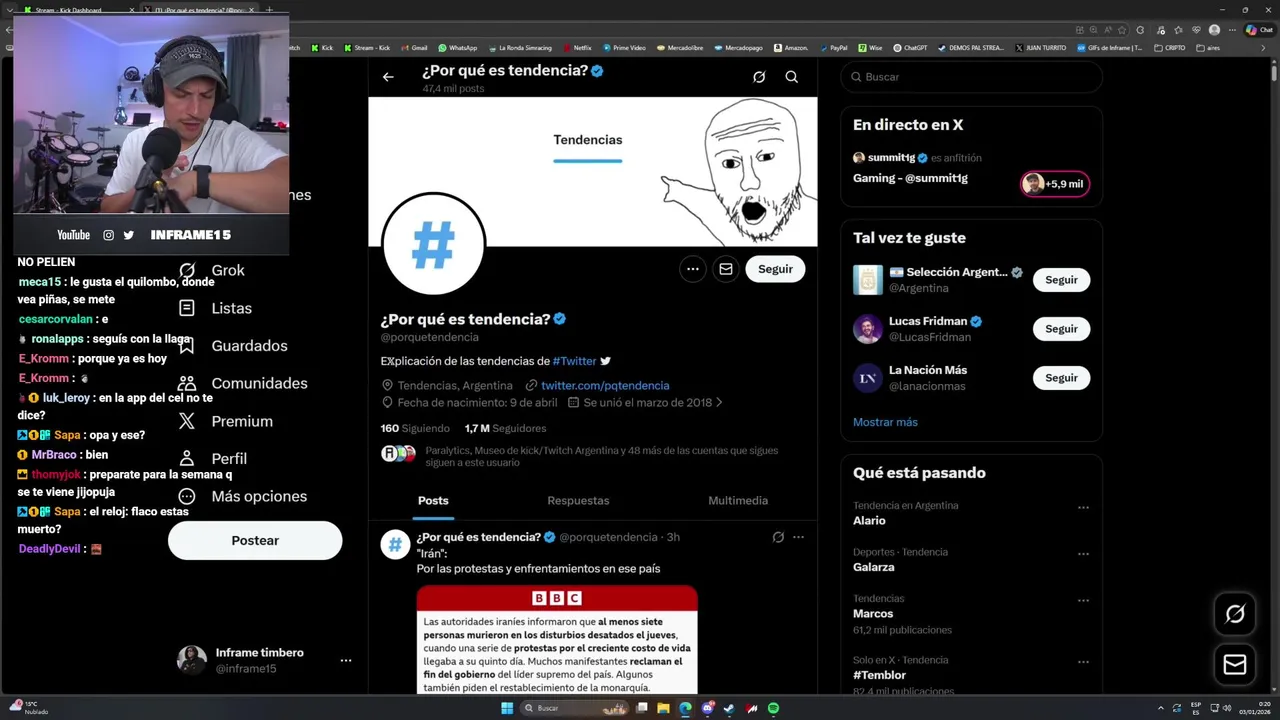This screenshot has height=720, width=1280.
Task: Click the profile avatar with hashtag
Action: (433, 244)
